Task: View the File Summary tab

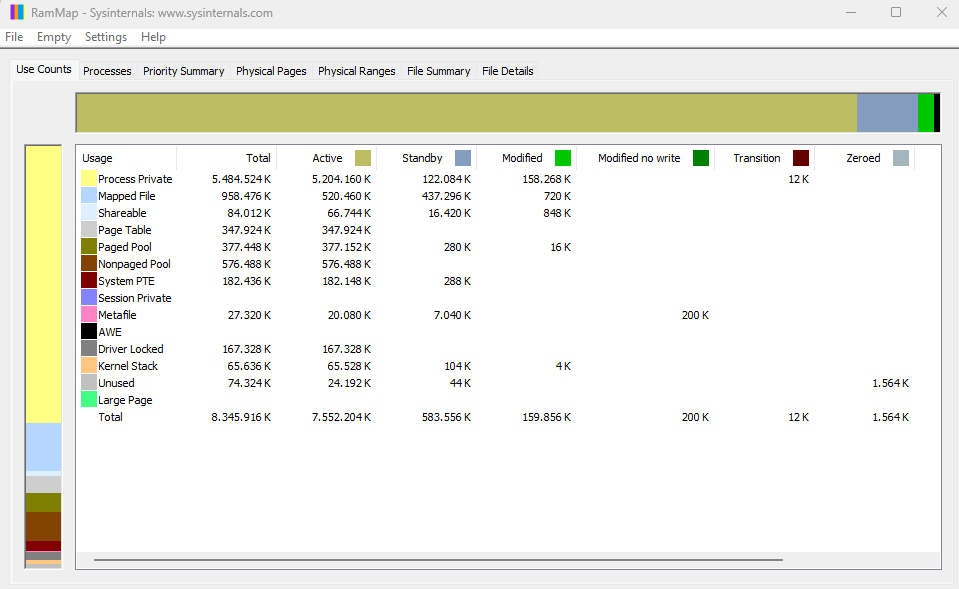Action: point(438,70)
